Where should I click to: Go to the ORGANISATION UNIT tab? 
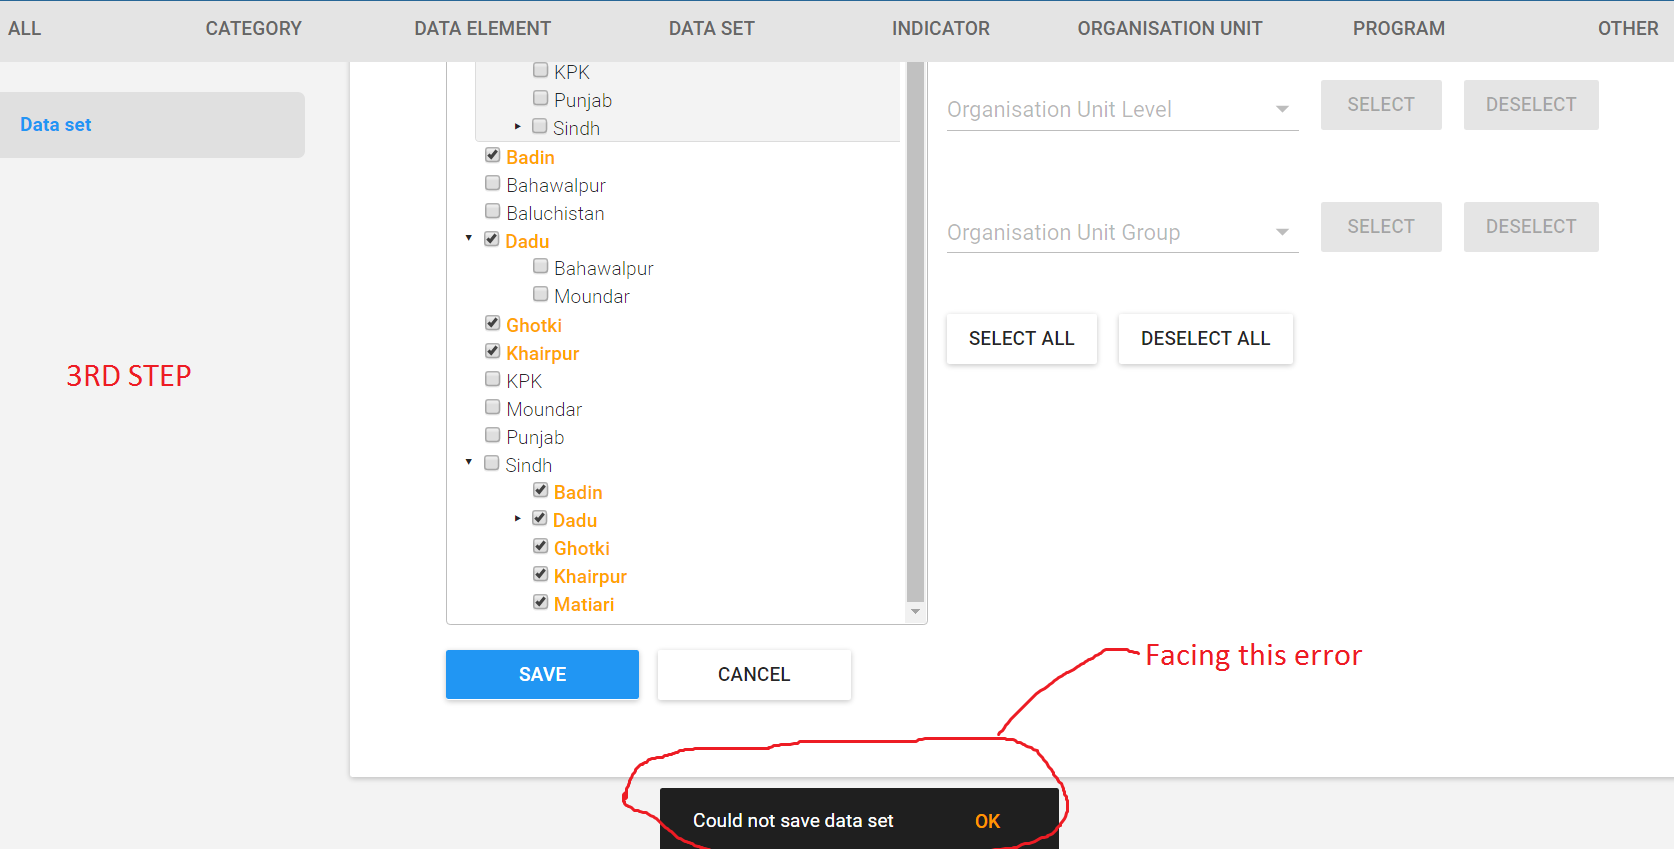[x=1169, y=29]
